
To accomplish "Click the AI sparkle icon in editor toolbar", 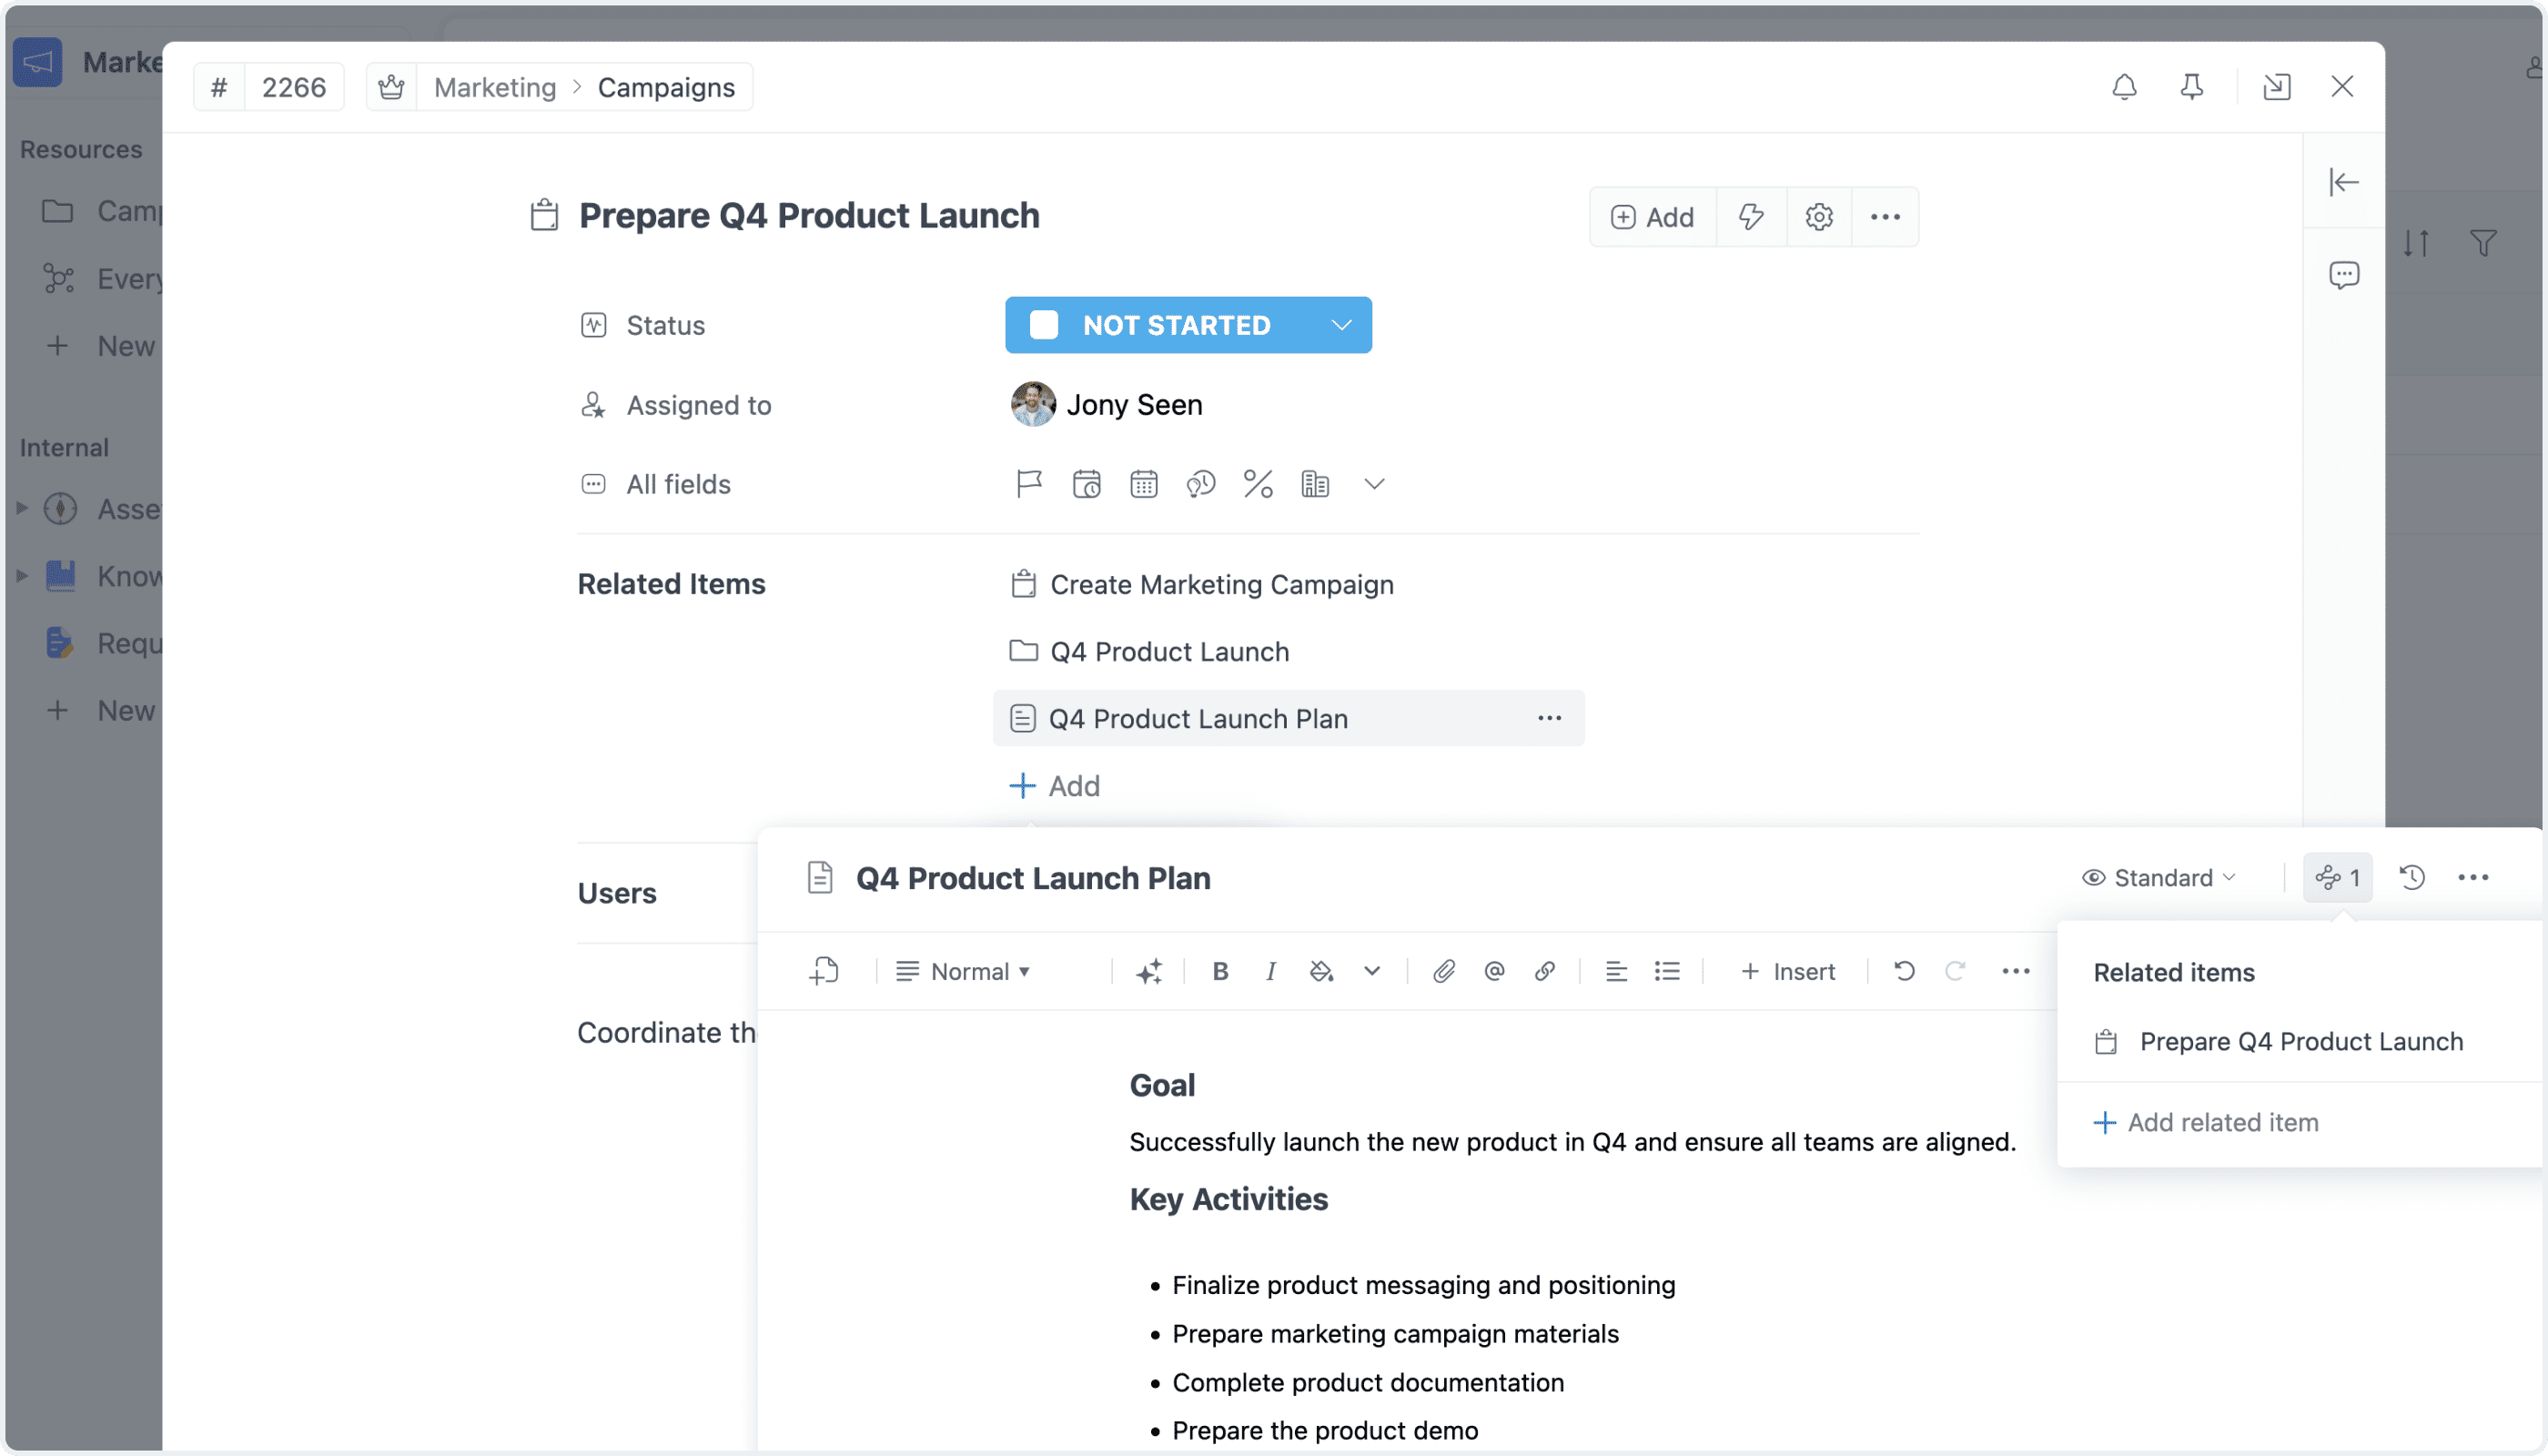I will (x=1148, y=971).
